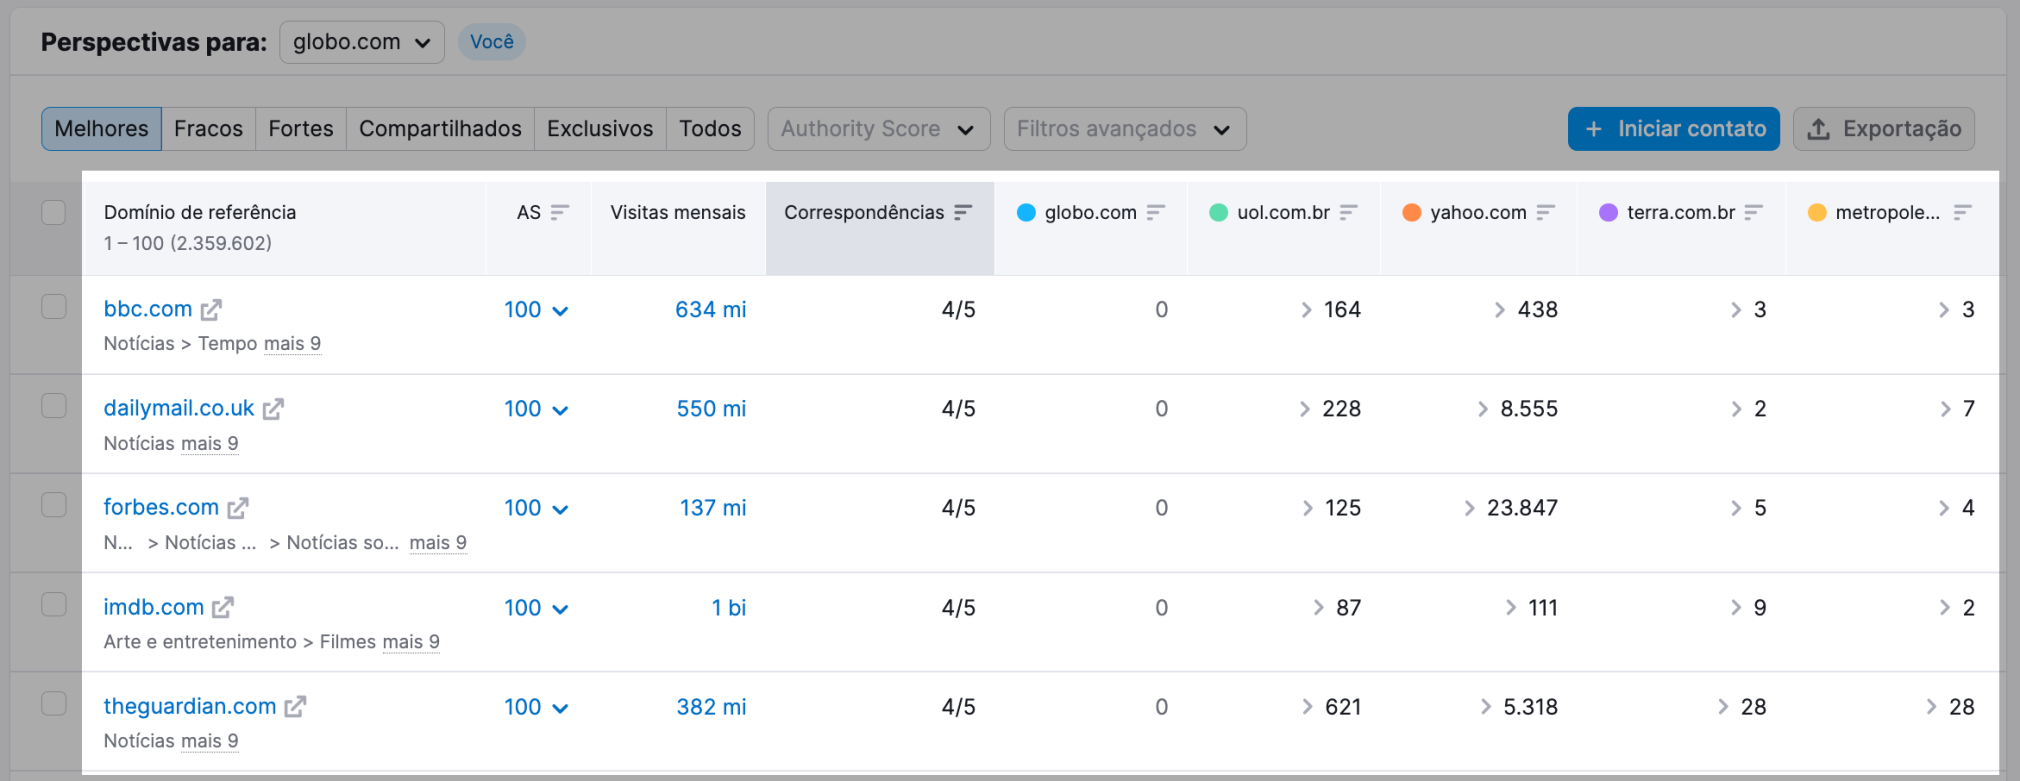Click 'mais 9' categories under imdb.com
2020x781 pixels.
411,642
